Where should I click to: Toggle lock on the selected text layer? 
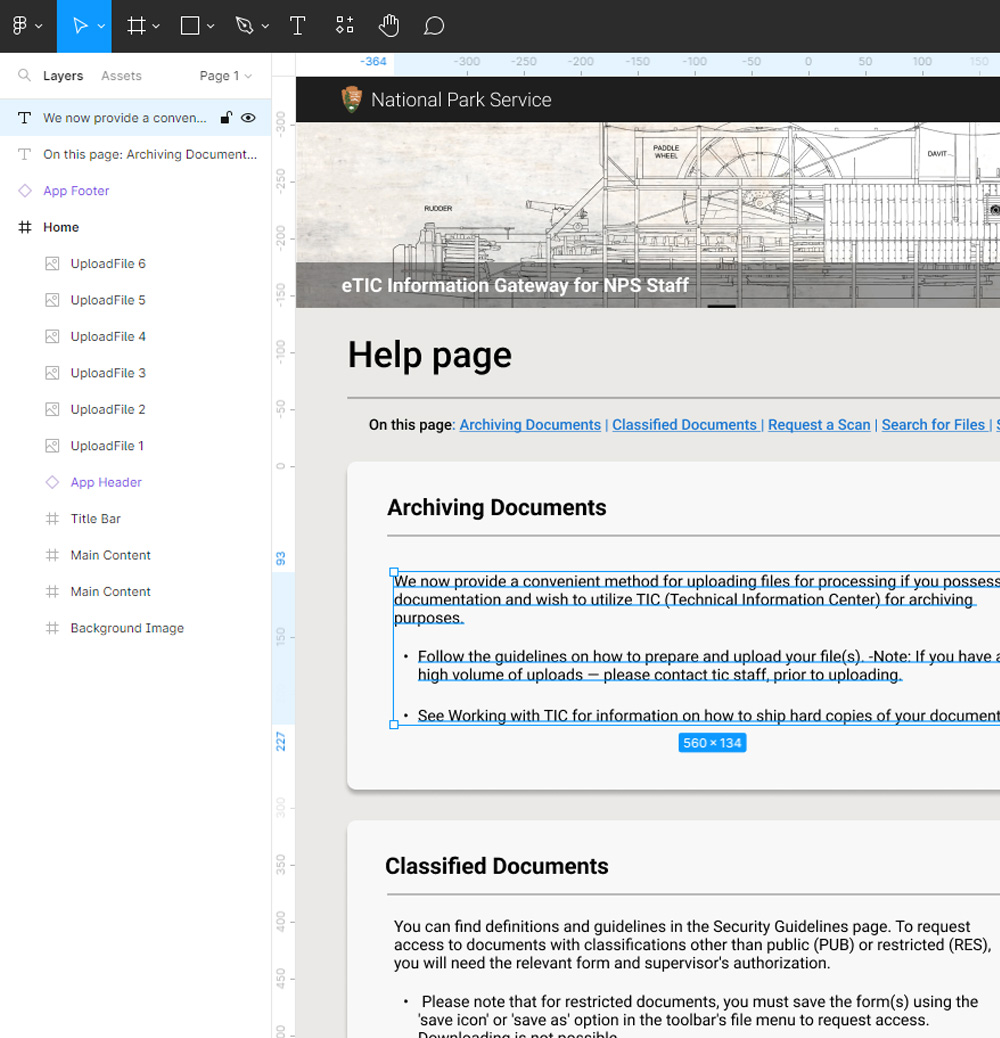point(226,118)
